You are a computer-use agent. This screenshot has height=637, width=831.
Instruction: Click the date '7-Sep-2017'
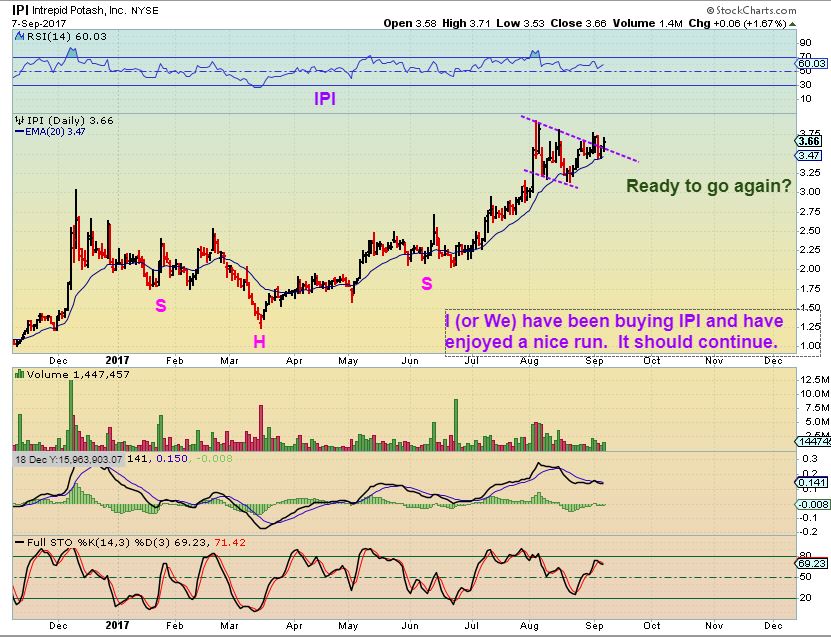pyautogui.click(x=39, y=24)
